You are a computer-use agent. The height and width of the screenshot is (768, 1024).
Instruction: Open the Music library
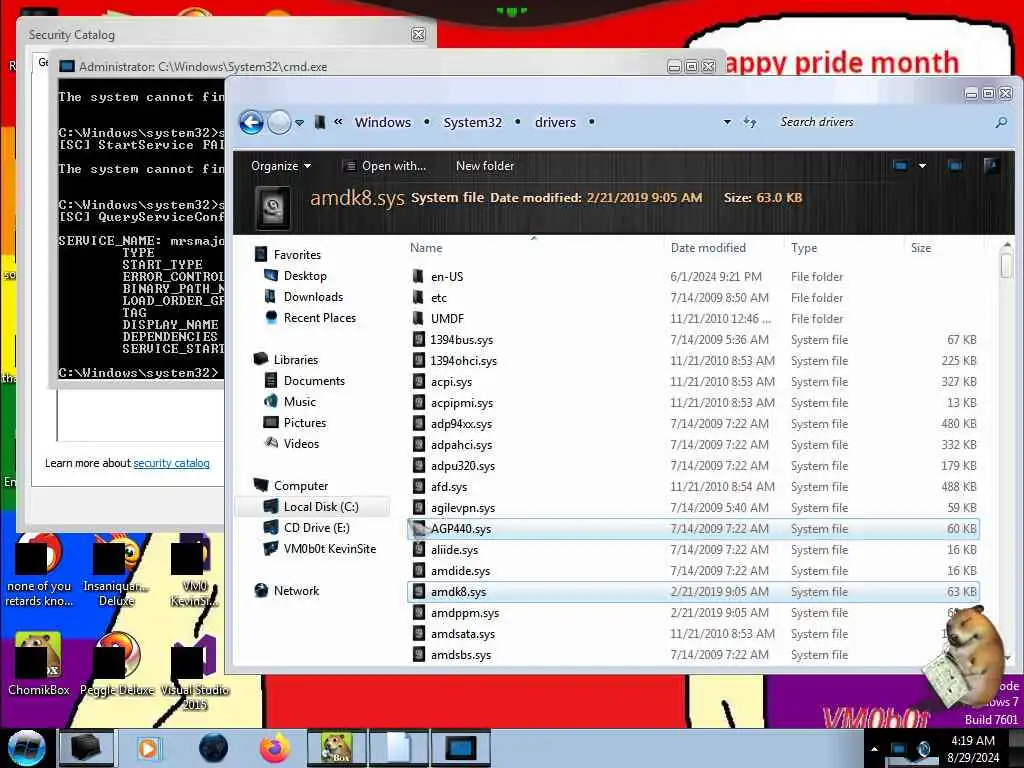point(300,402)
